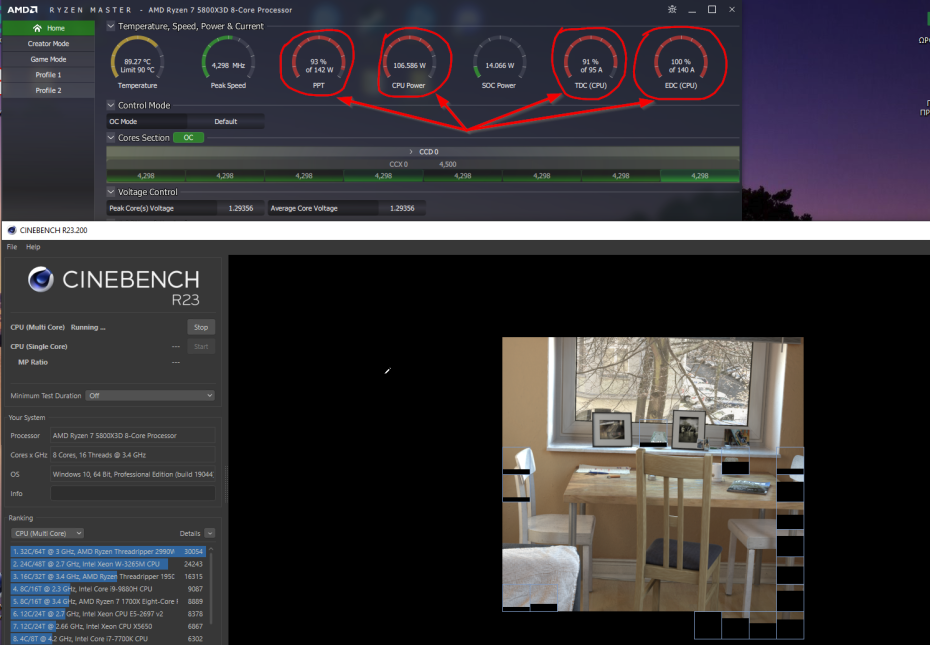The width and height of the screenshot is (930, 645).
Task: Click the Processor name field
Action: 133,436
